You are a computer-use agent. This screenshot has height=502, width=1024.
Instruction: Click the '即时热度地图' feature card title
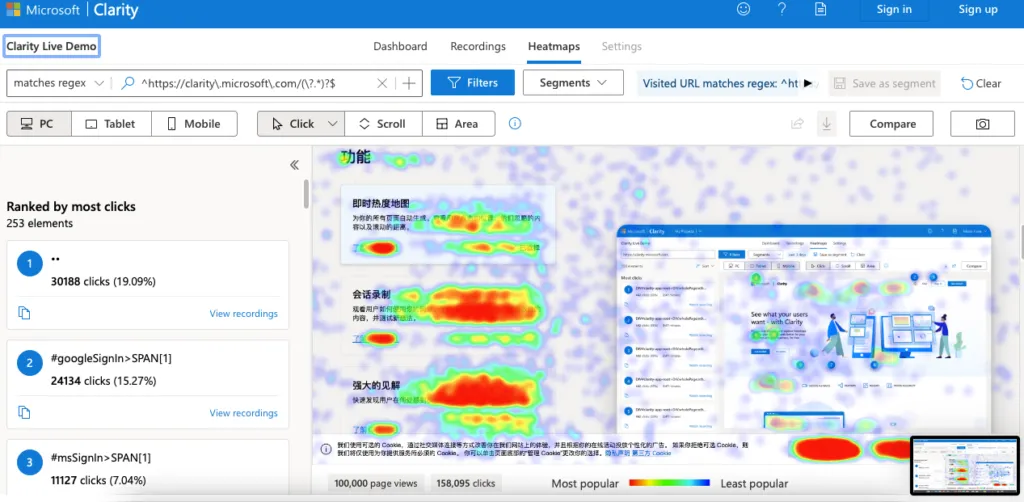[381, 203]
